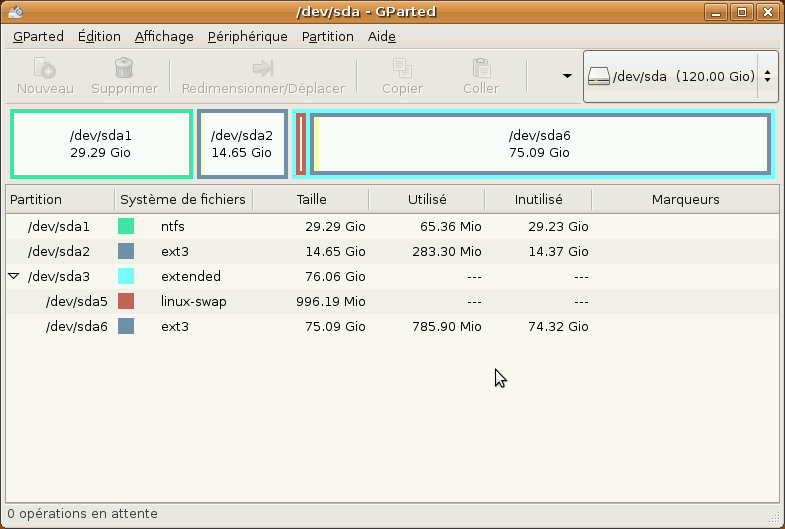The height and width of the screenshot is (529, 785).
Task: Click the Nouveau toolbar icon
Action: (x=44, y=68)
